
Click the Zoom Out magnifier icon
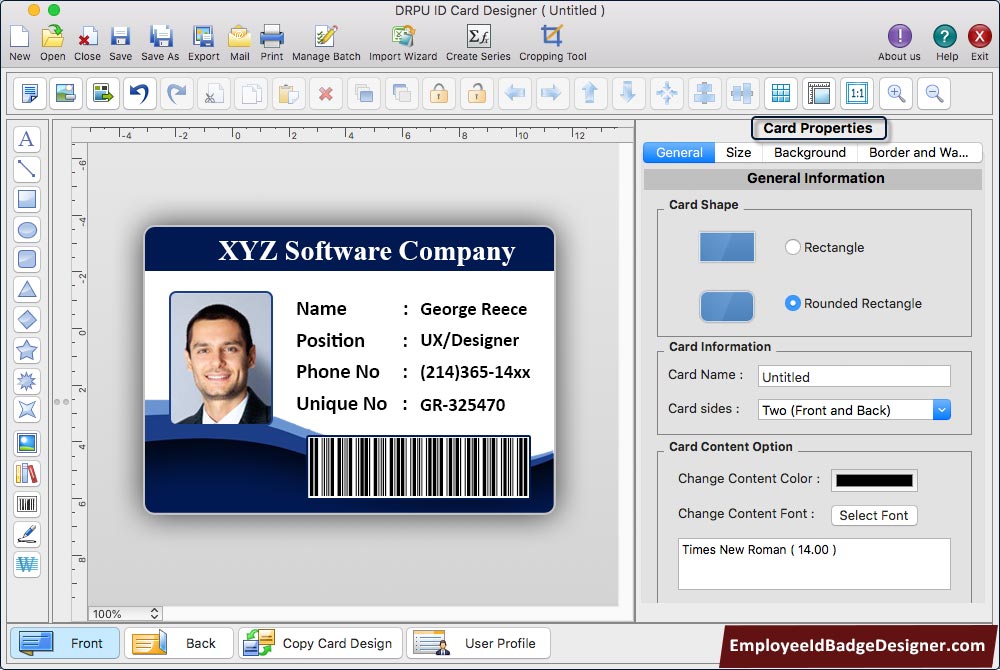(934, 94)
